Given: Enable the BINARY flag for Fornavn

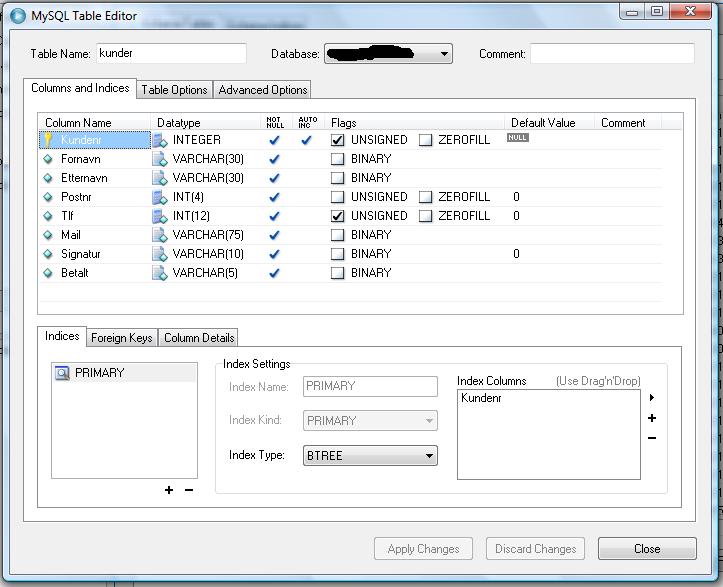Looking at the screenshot, I should [338, 159].
